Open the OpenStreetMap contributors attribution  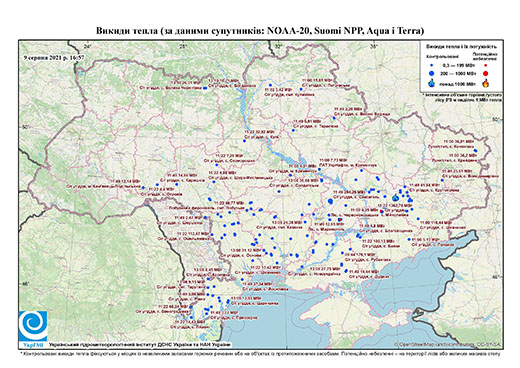pyautogui.click(x=448, y=344)
